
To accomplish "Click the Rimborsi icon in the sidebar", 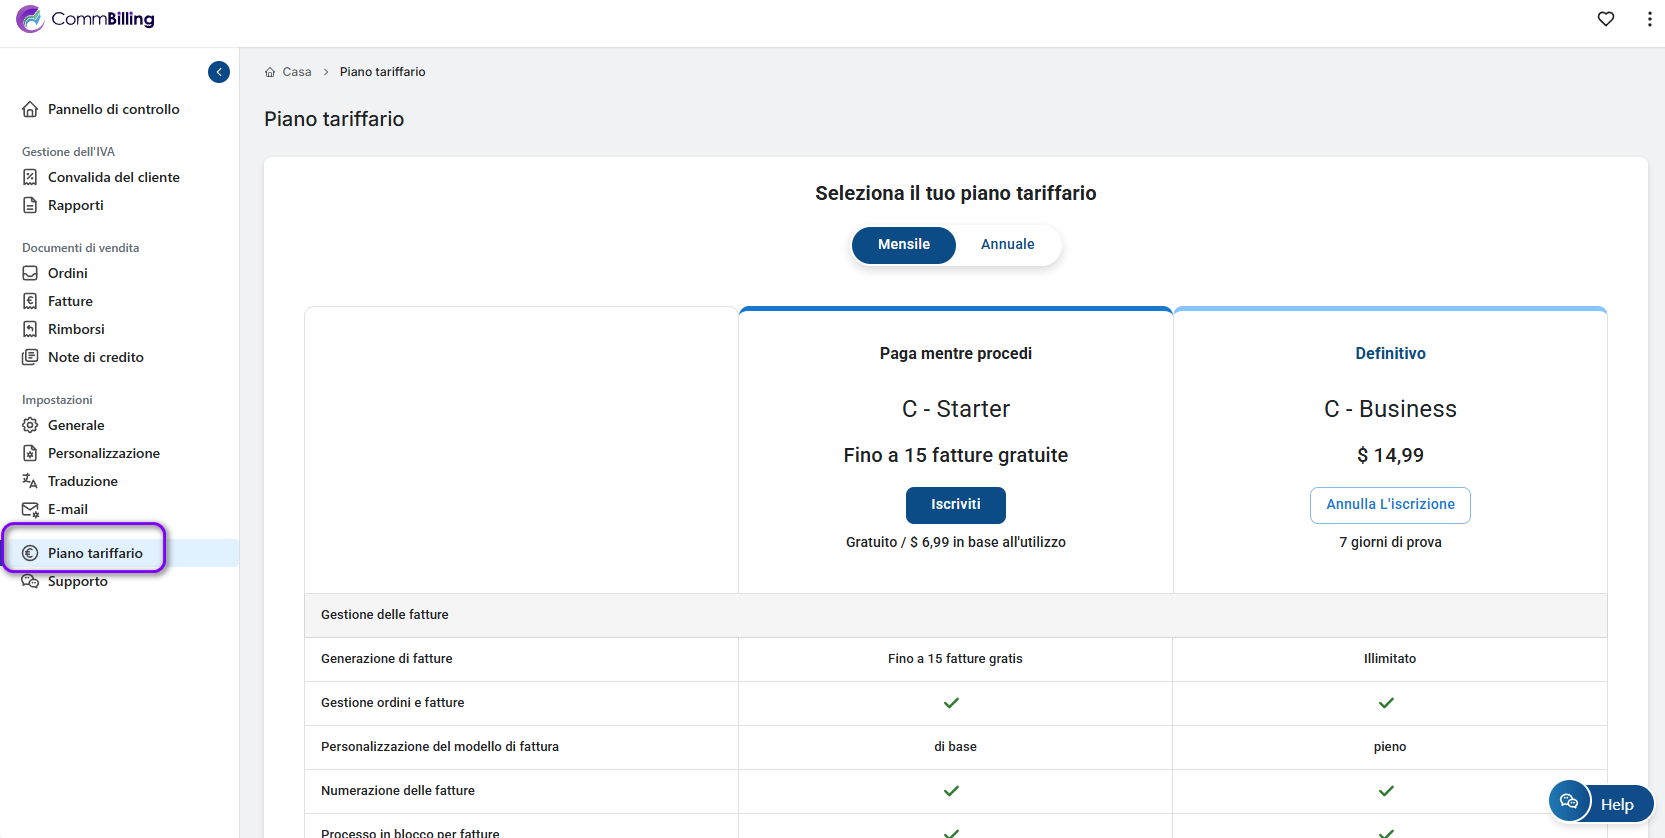I will [x=30, y=329].
